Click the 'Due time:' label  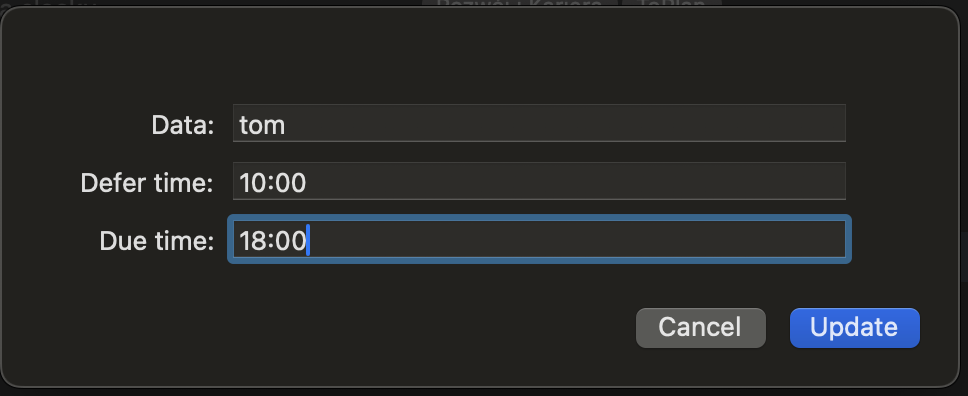[x=157, y=241]
